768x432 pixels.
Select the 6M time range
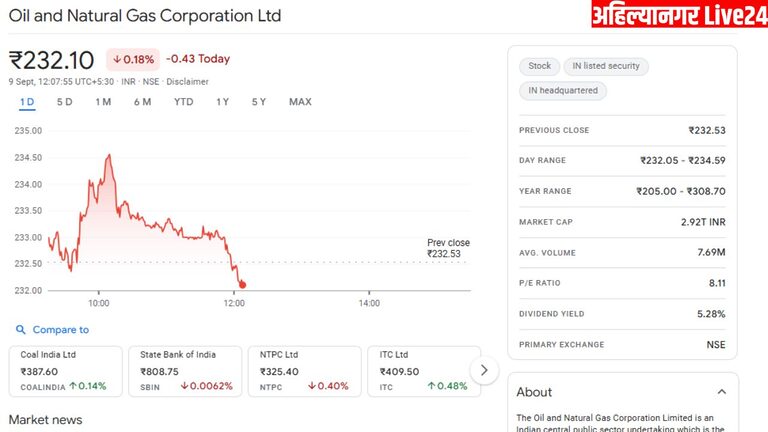coord(142,102)
